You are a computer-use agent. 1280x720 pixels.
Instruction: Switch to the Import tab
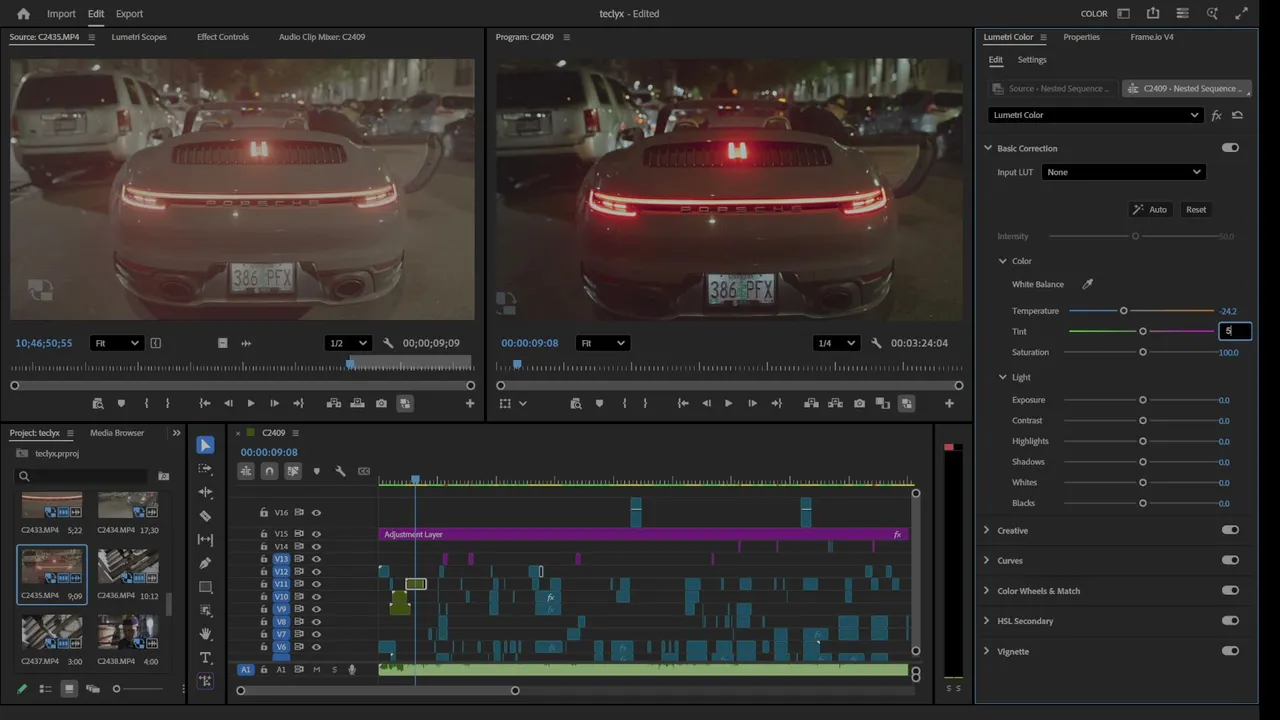(x=61, y=14)
